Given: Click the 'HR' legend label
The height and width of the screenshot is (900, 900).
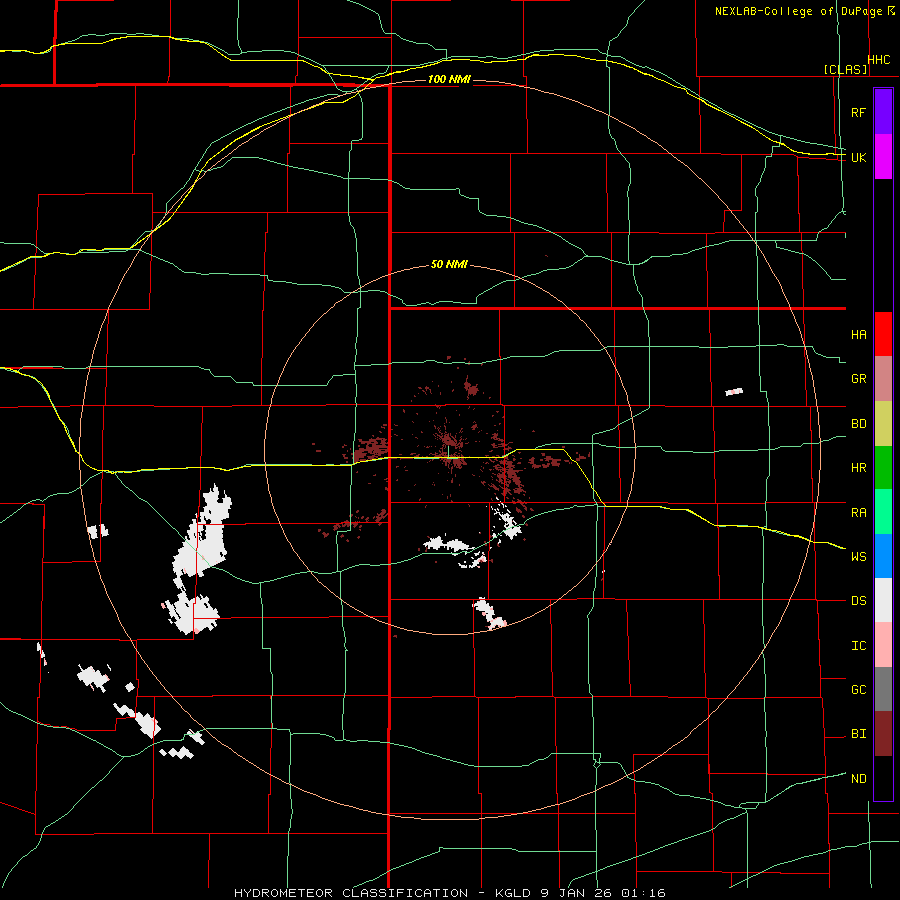Looking at the screenshot, I should click(x=858, y=468).
